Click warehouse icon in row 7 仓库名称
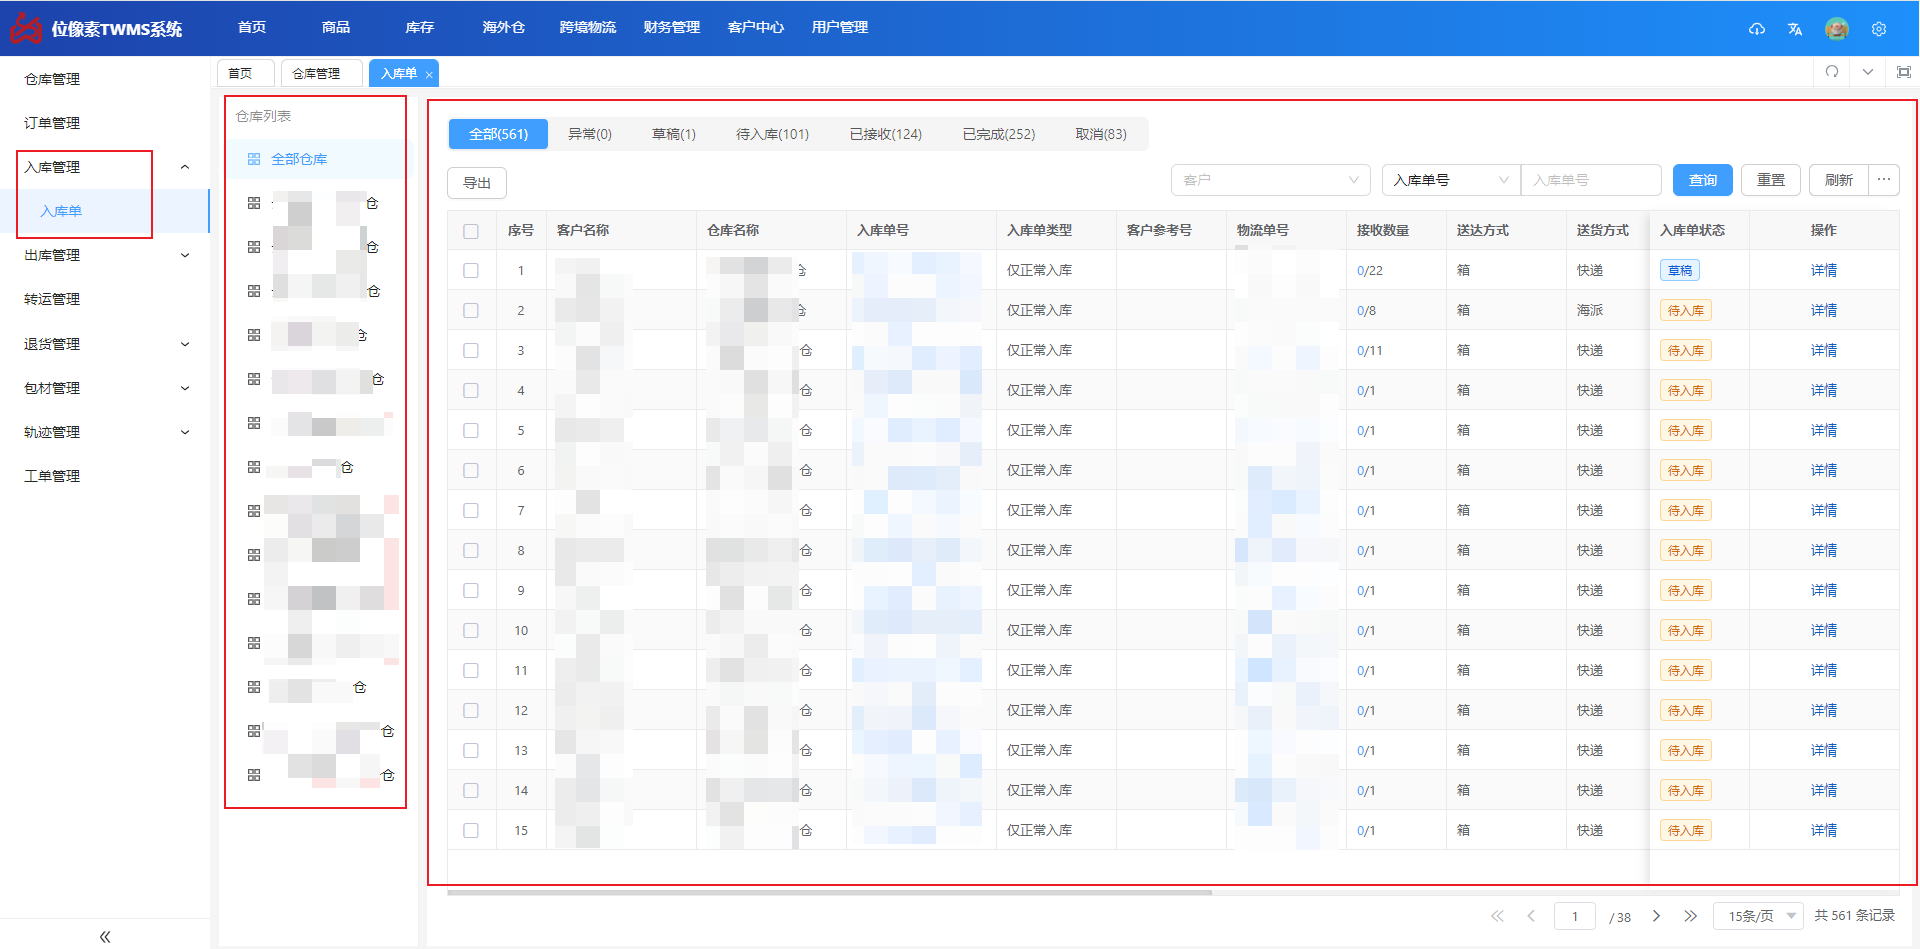Viewport: 1920px width, 949px height. 806,510
